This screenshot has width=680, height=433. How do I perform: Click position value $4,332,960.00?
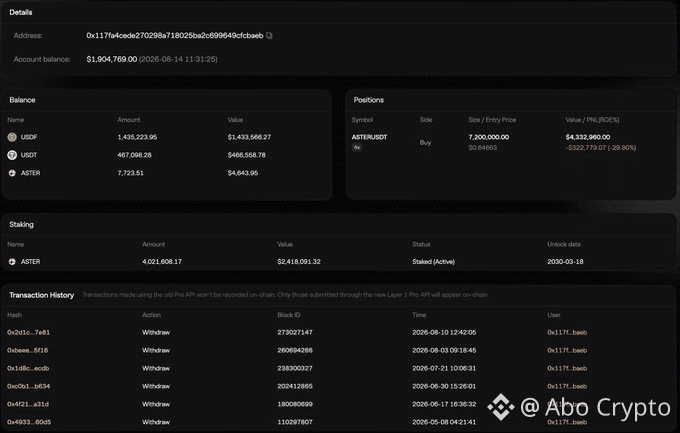coord(588,137)
